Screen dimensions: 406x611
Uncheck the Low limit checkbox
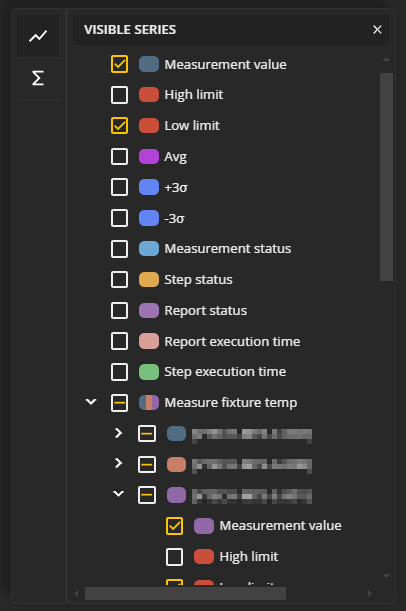[119, 125]
